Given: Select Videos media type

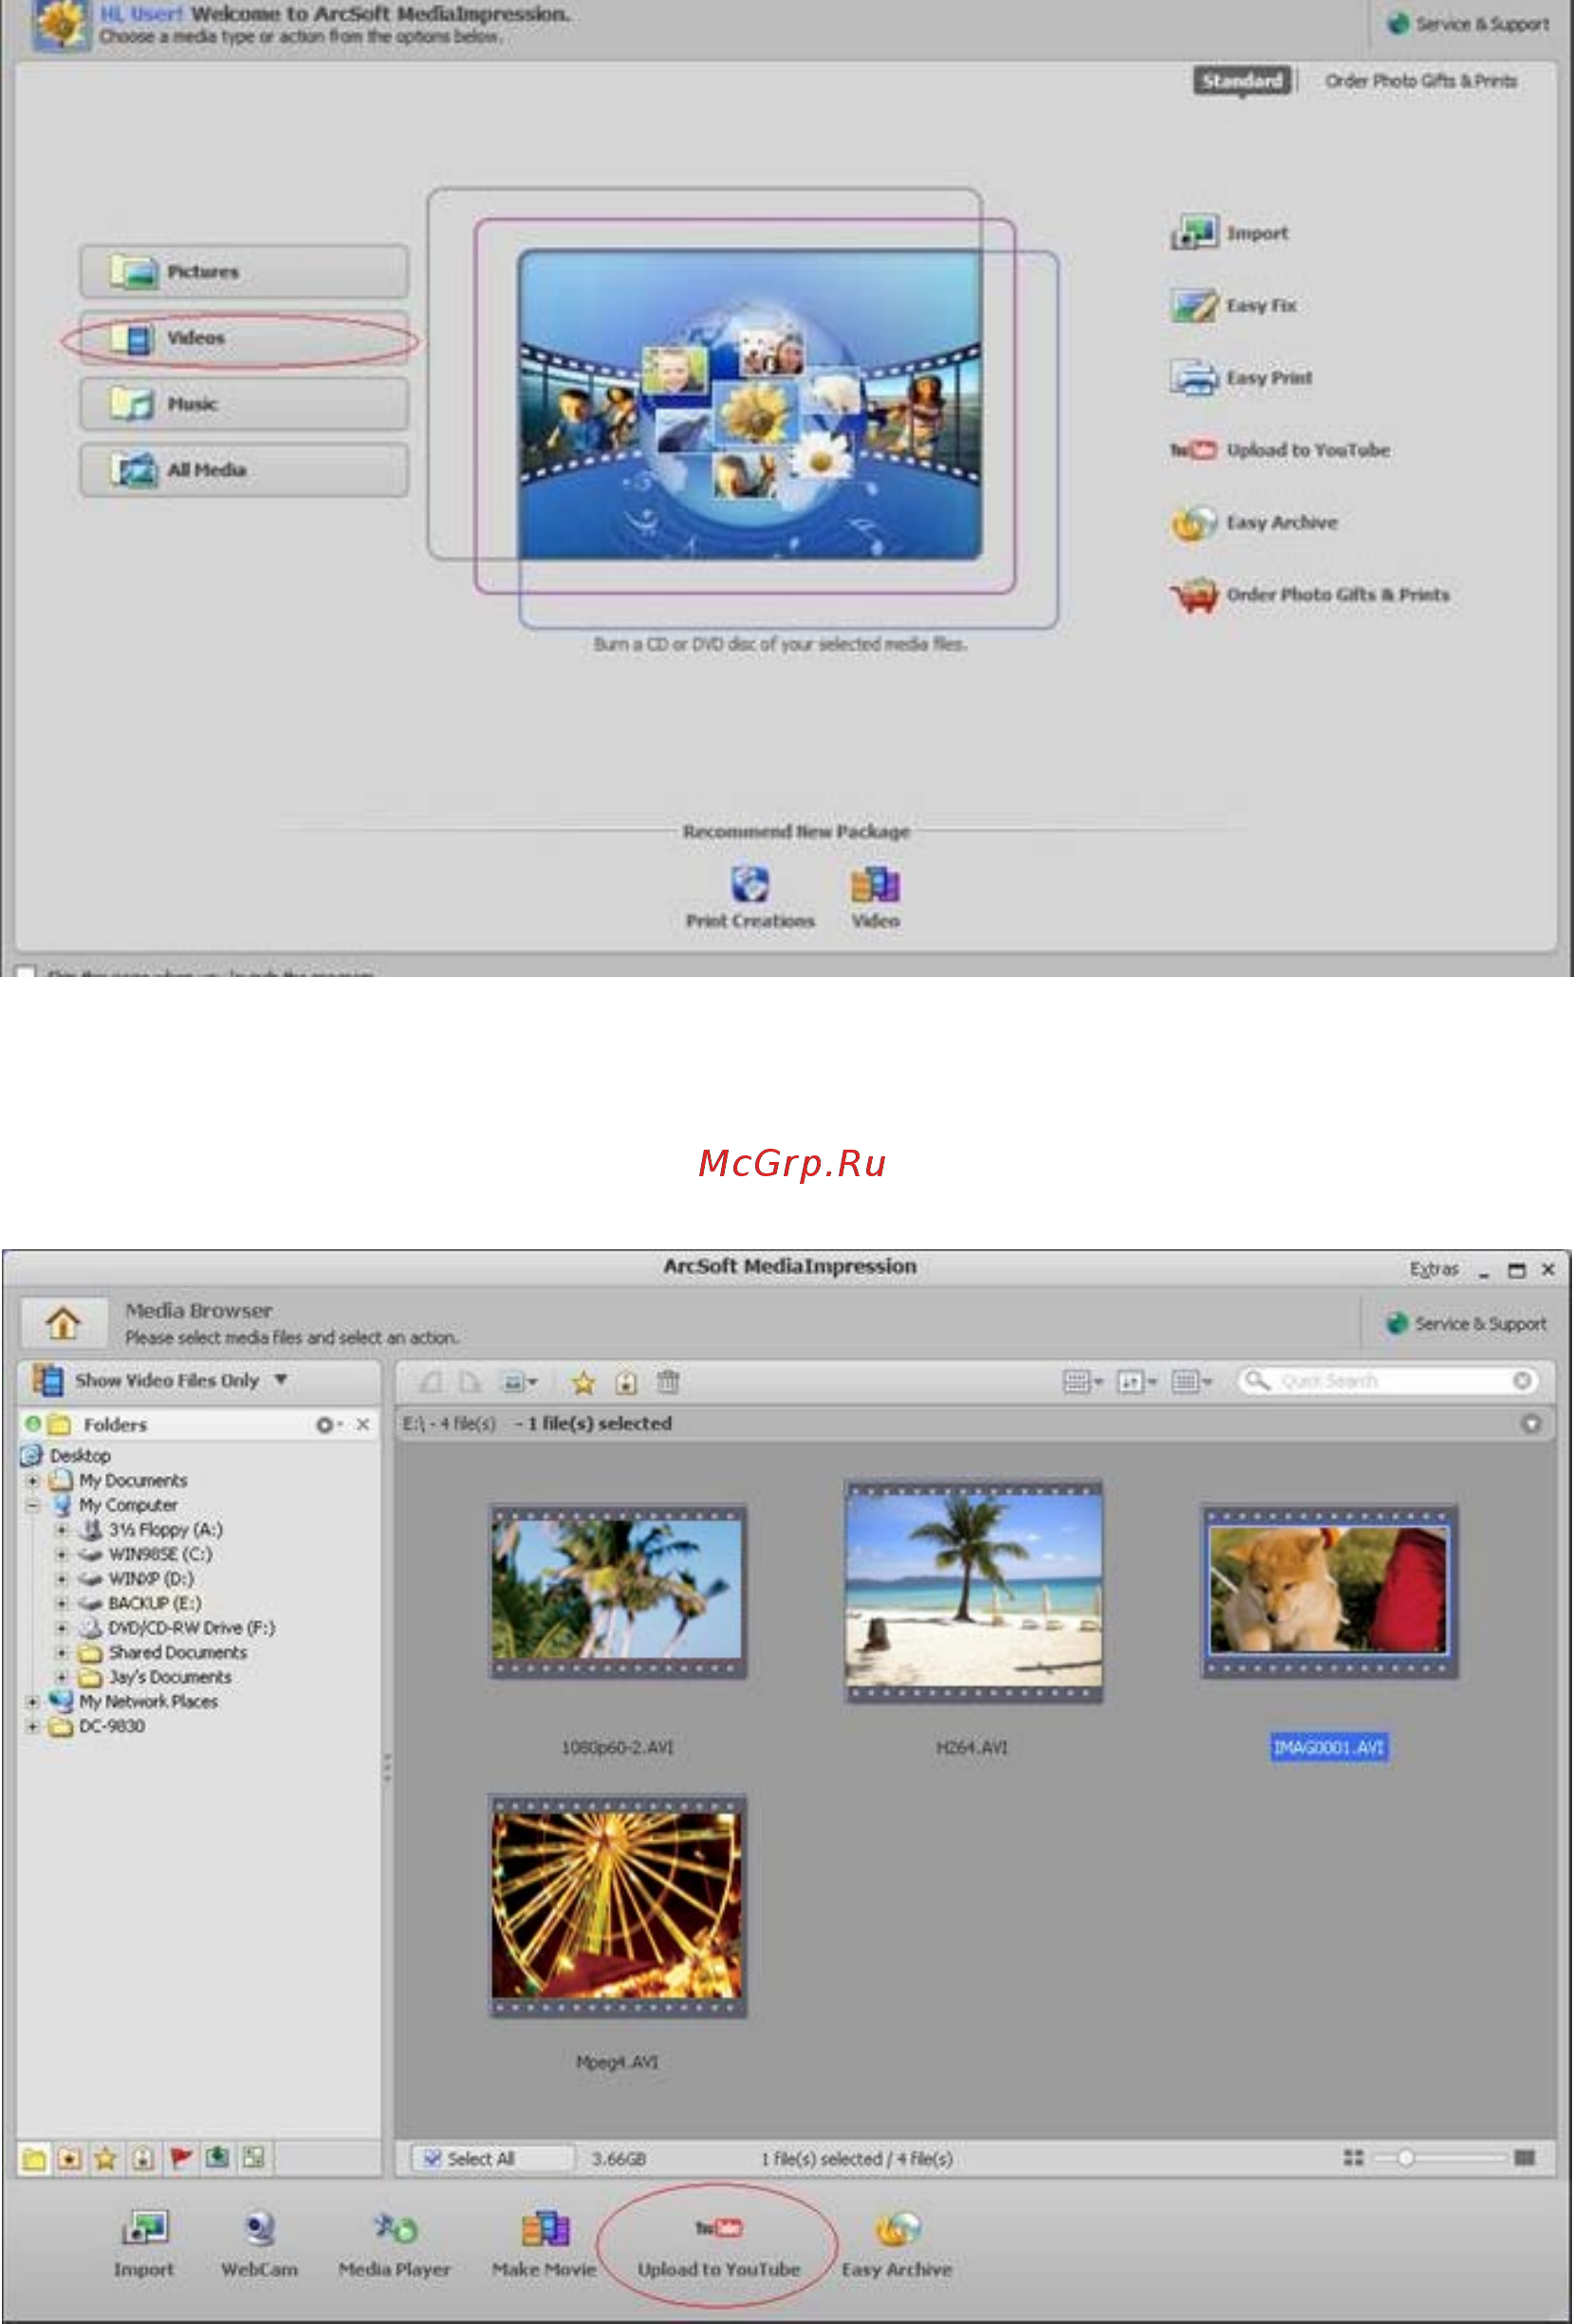Looking at the screenshot, I should pyautogui.click(x=245, y=338).
